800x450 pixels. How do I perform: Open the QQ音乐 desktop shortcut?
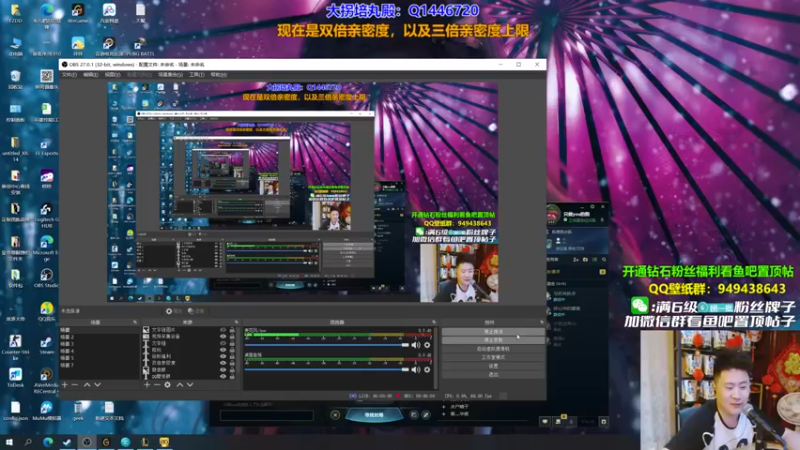click(x=46, y=311)
